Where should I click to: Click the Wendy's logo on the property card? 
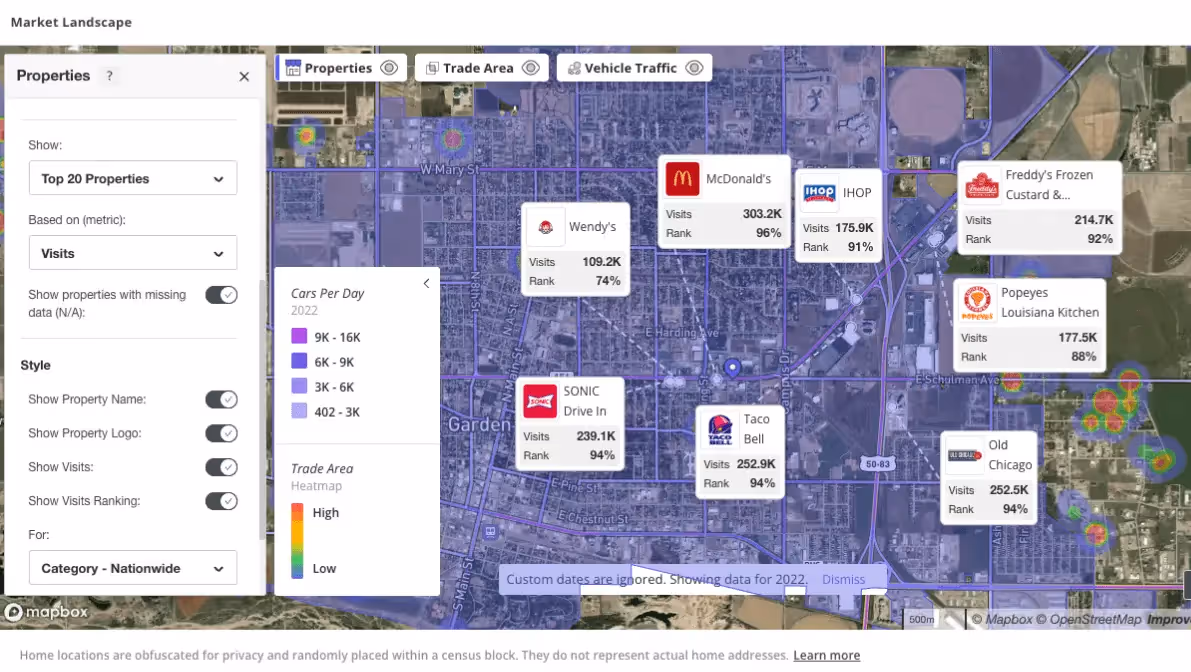click(x=545, y=227)
